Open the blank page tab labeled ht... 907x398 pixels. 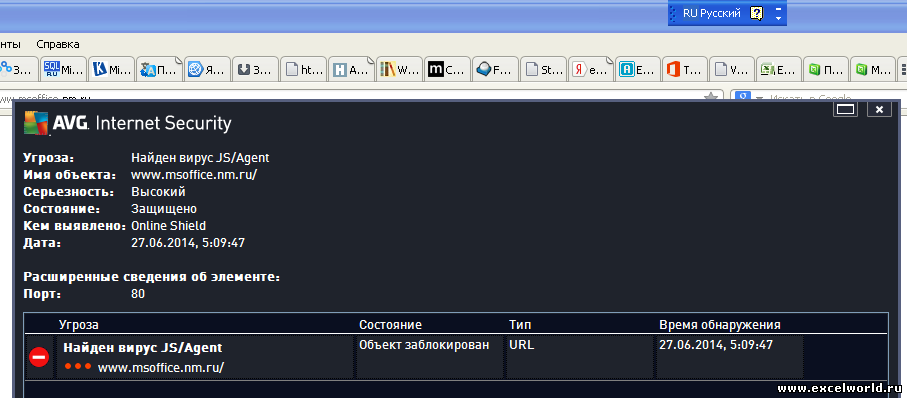click(304, 69)
